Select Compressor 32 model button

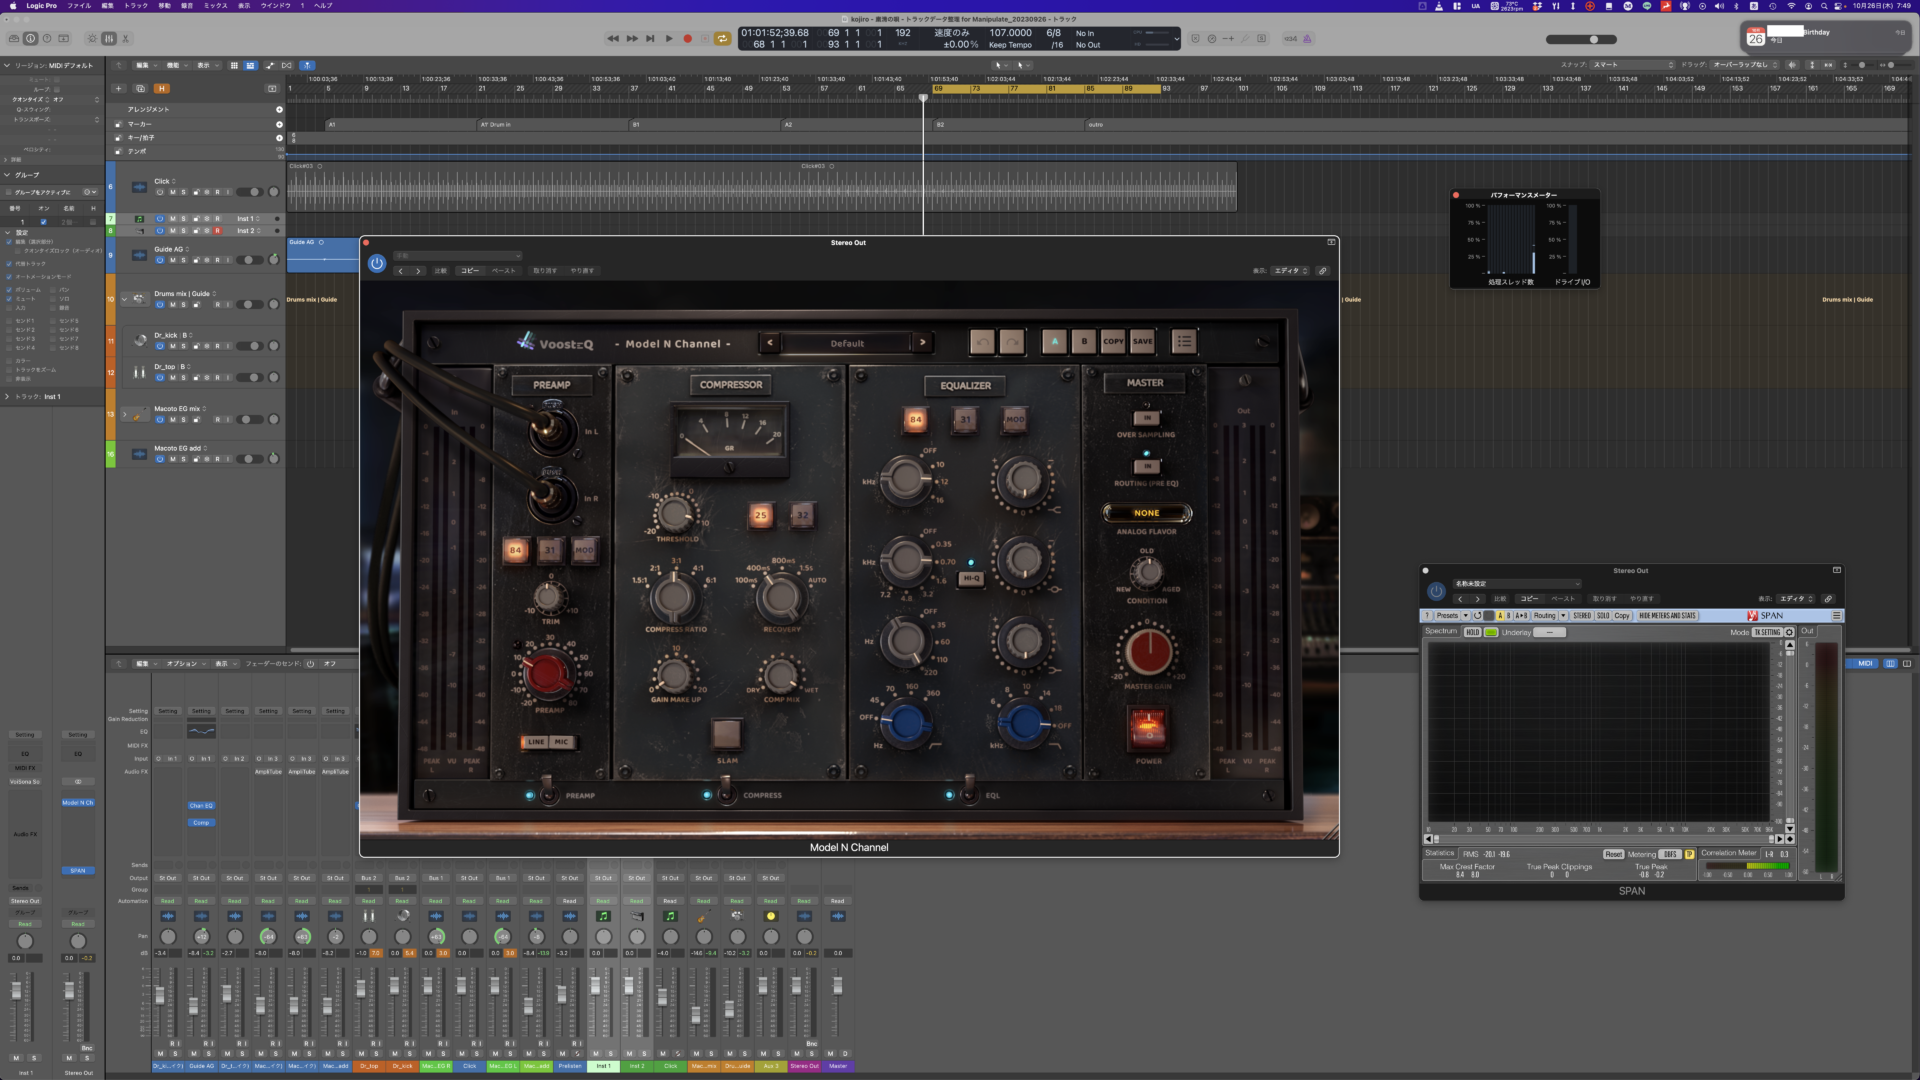tap(802, 515)
